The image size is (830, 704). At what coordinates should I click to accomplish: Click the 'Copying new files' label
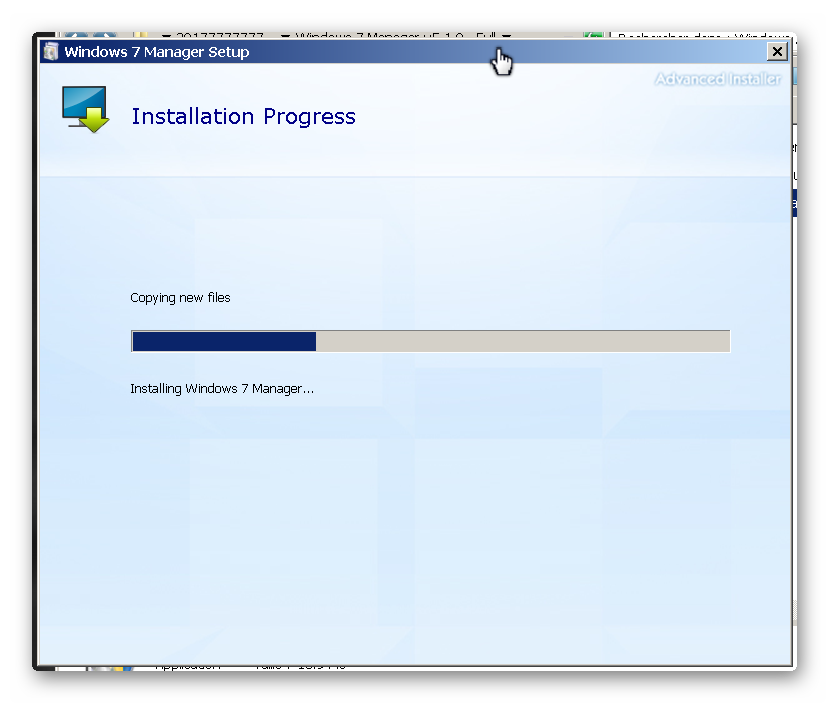pyautogui.click(x=180, y=298)
